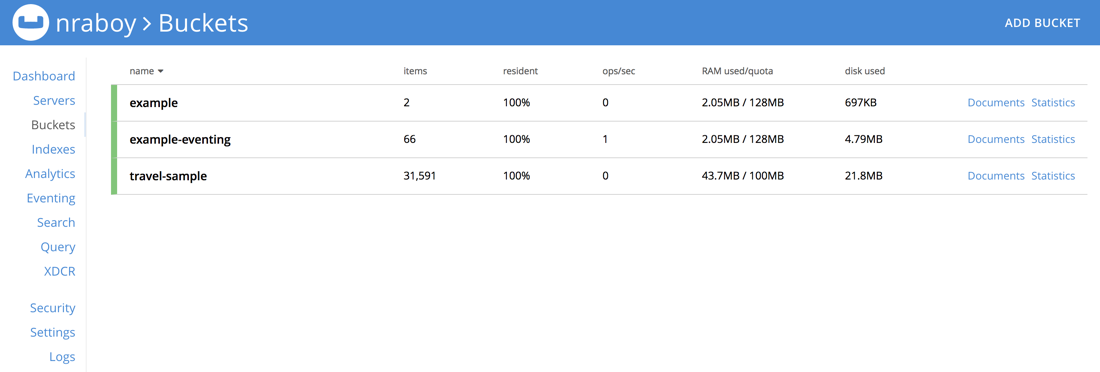Open Statistics for example-eventing bucket

(1053, 139)
